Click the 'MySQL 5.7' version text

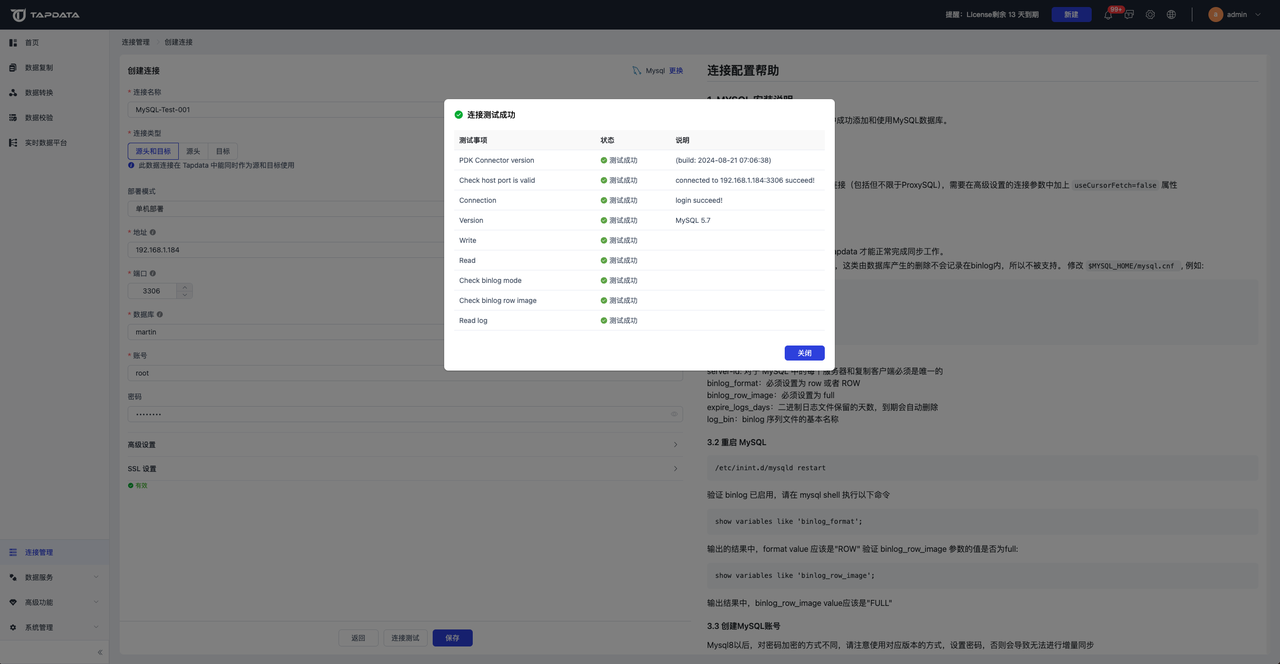[693, 220]
